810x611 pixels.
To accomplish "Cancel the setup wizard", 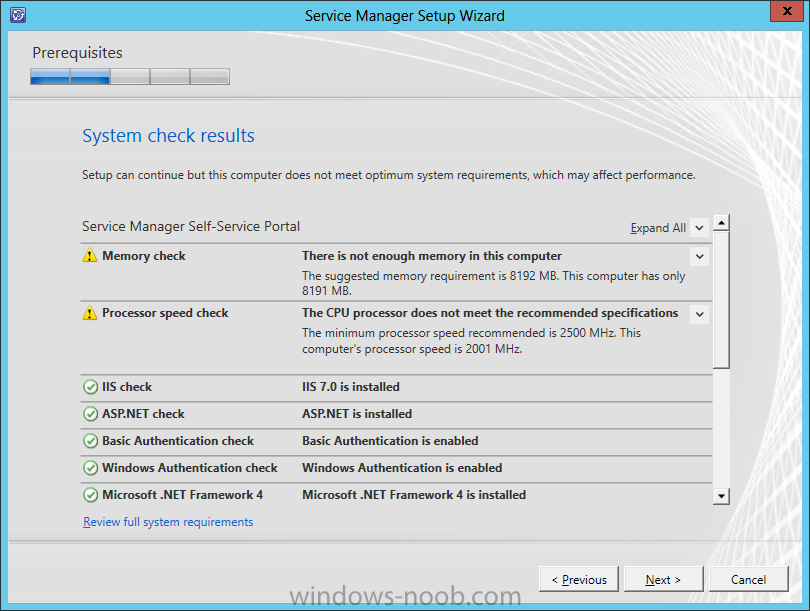I will click(x=748, y=579).
